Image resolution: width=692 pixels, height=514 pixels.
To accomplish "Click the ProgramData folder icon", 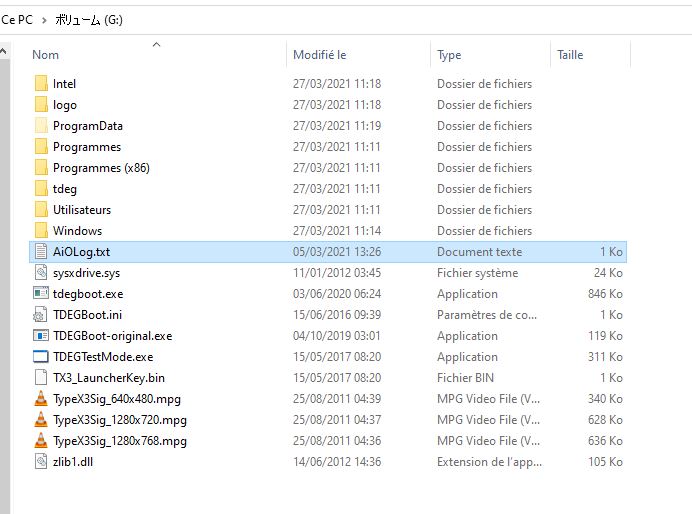I will (x=41, y=126).
